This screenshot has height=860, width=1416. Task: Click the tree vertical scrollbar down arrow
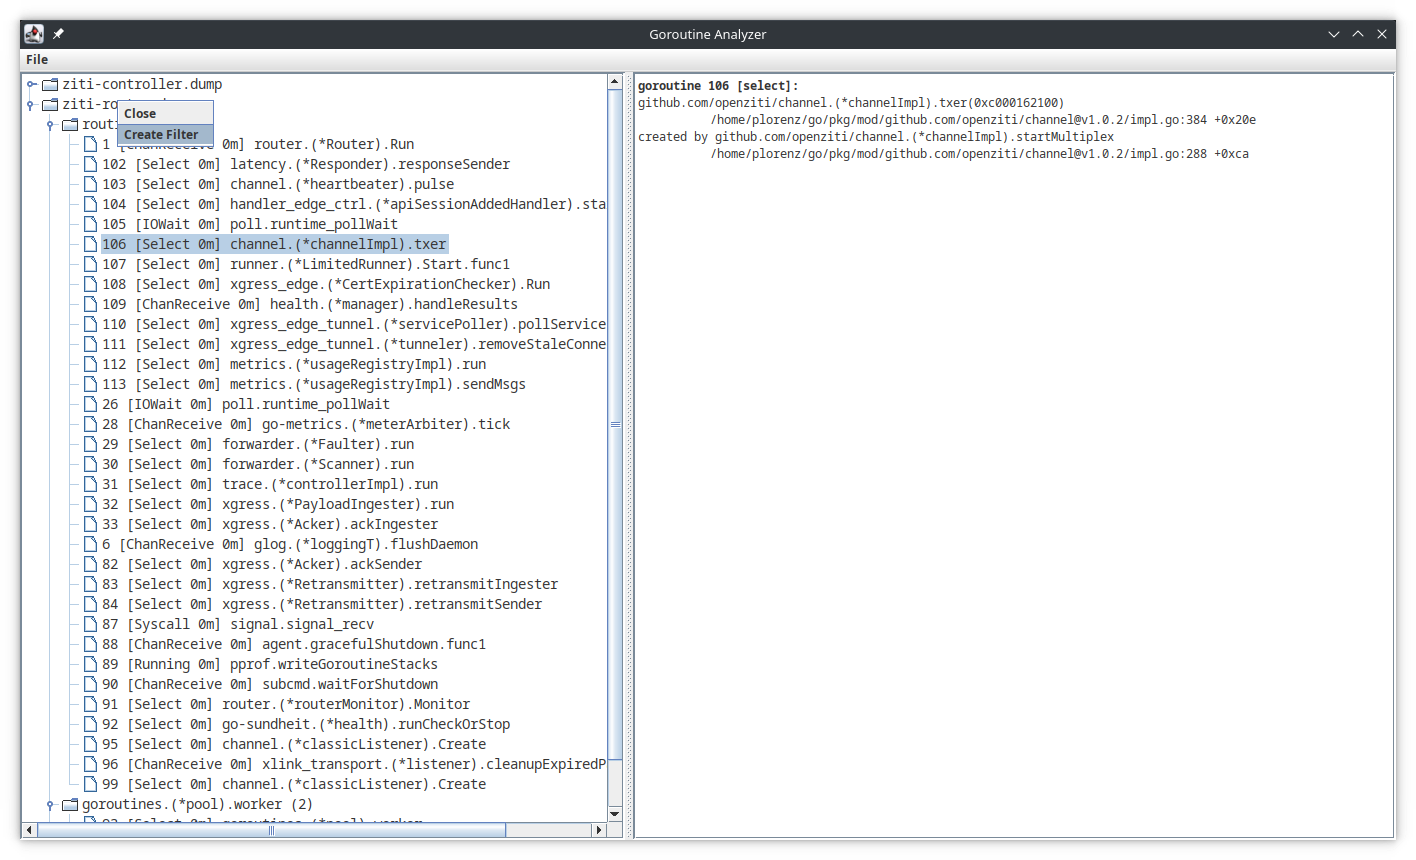pyautogui.click(x=615, y=814)
